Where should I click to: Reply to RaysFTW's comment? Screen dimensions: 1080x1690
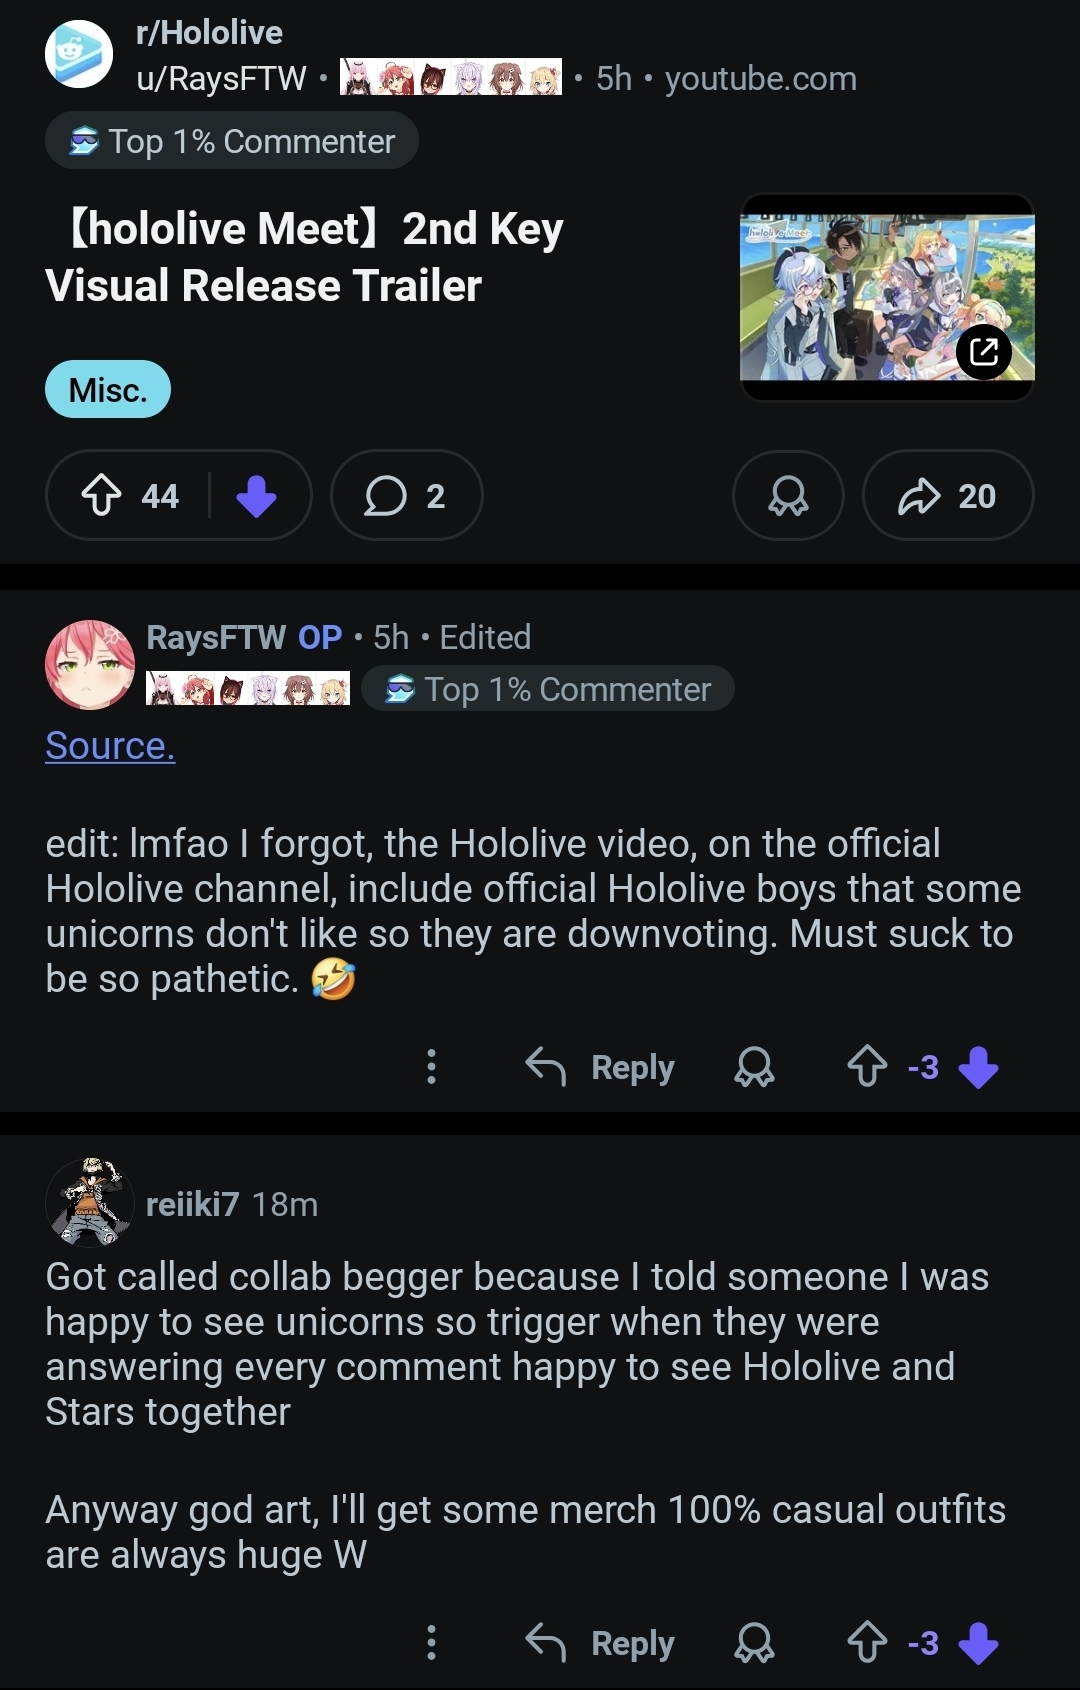[x=600, y=1067]
